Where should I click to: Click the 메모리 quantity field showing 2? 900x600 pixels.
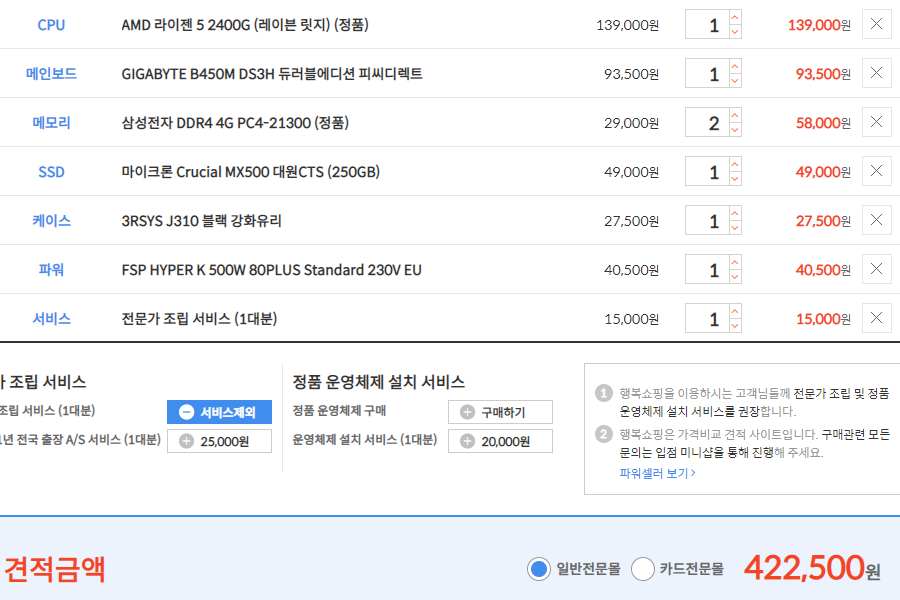pos(707,122)
